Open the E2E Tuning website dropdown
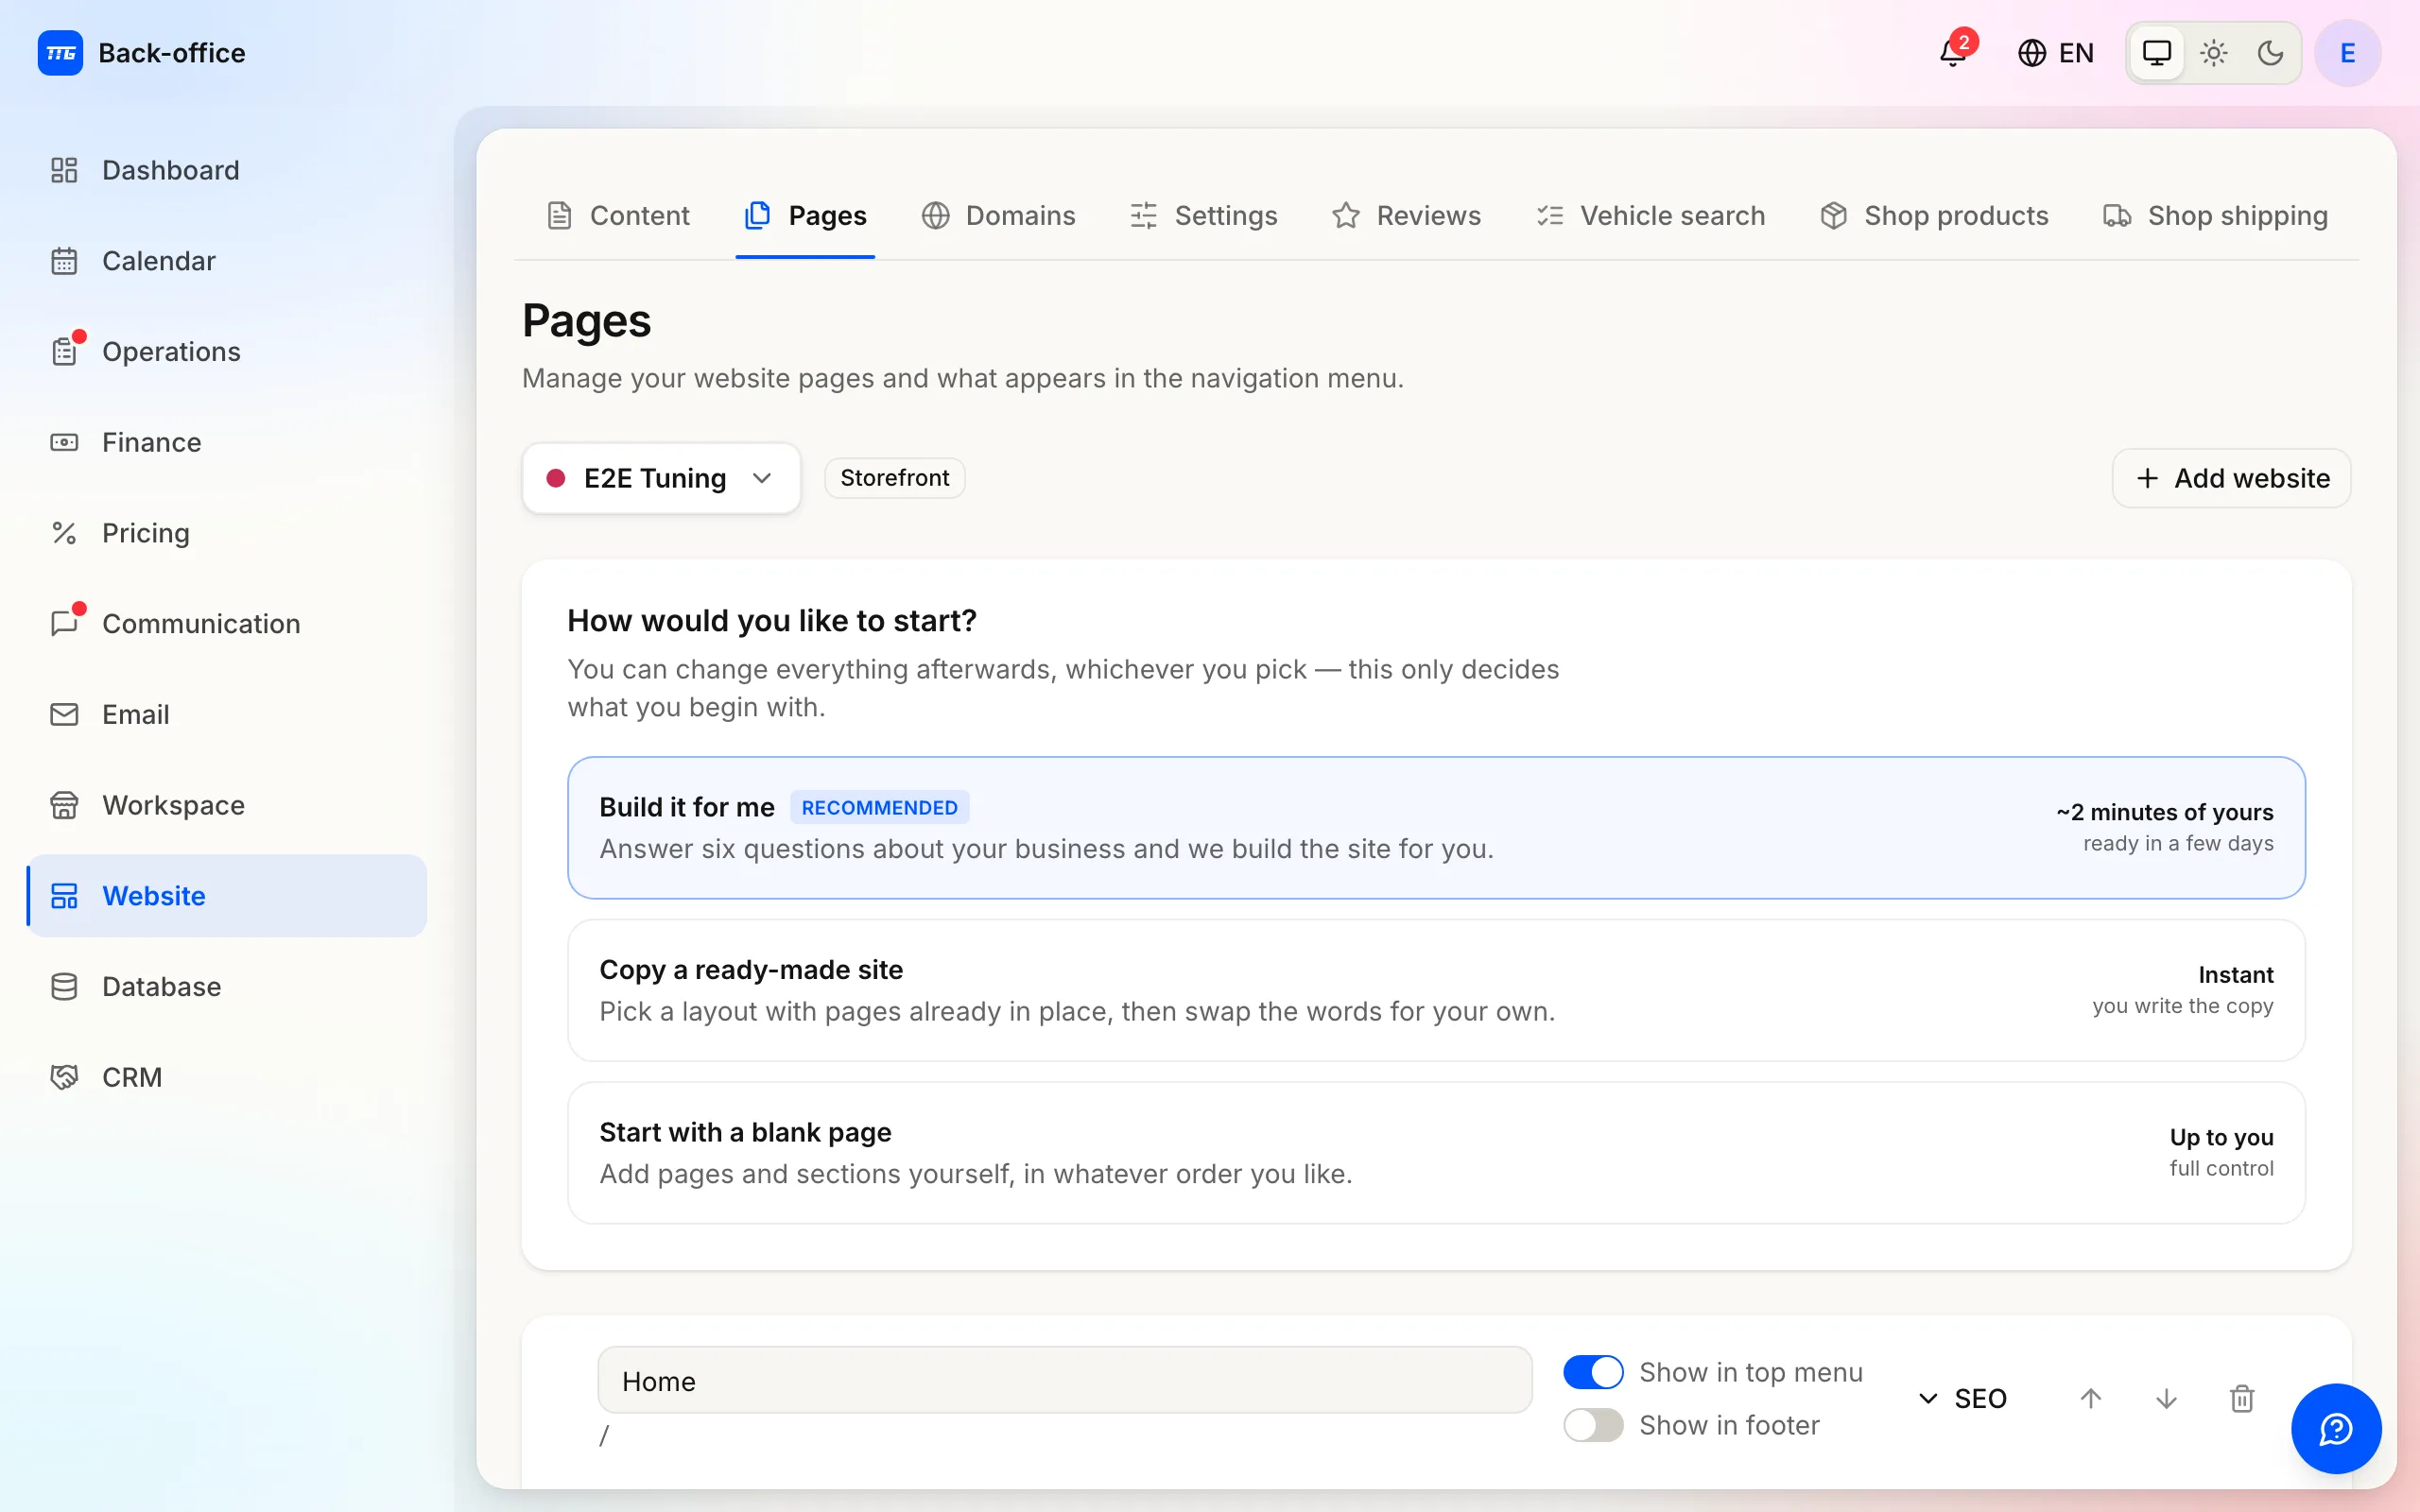This screenshot has width=2420, height=1512. click(x=661, y=478)
